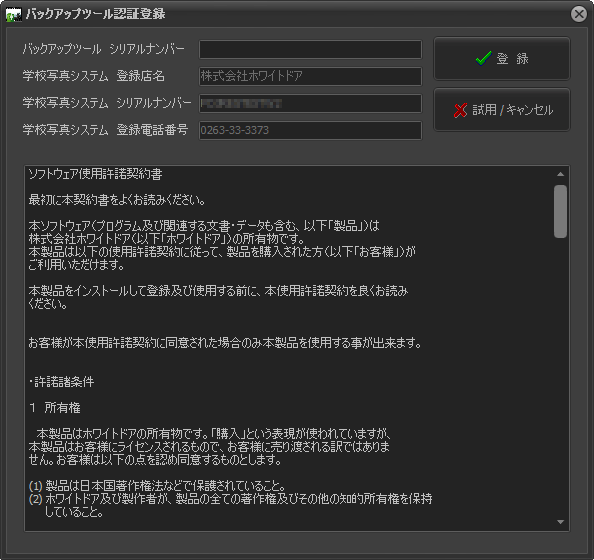594x560 pixels.
Task: Click the phone number field showing 0263-33-3373
Action: tap(310, 130)
